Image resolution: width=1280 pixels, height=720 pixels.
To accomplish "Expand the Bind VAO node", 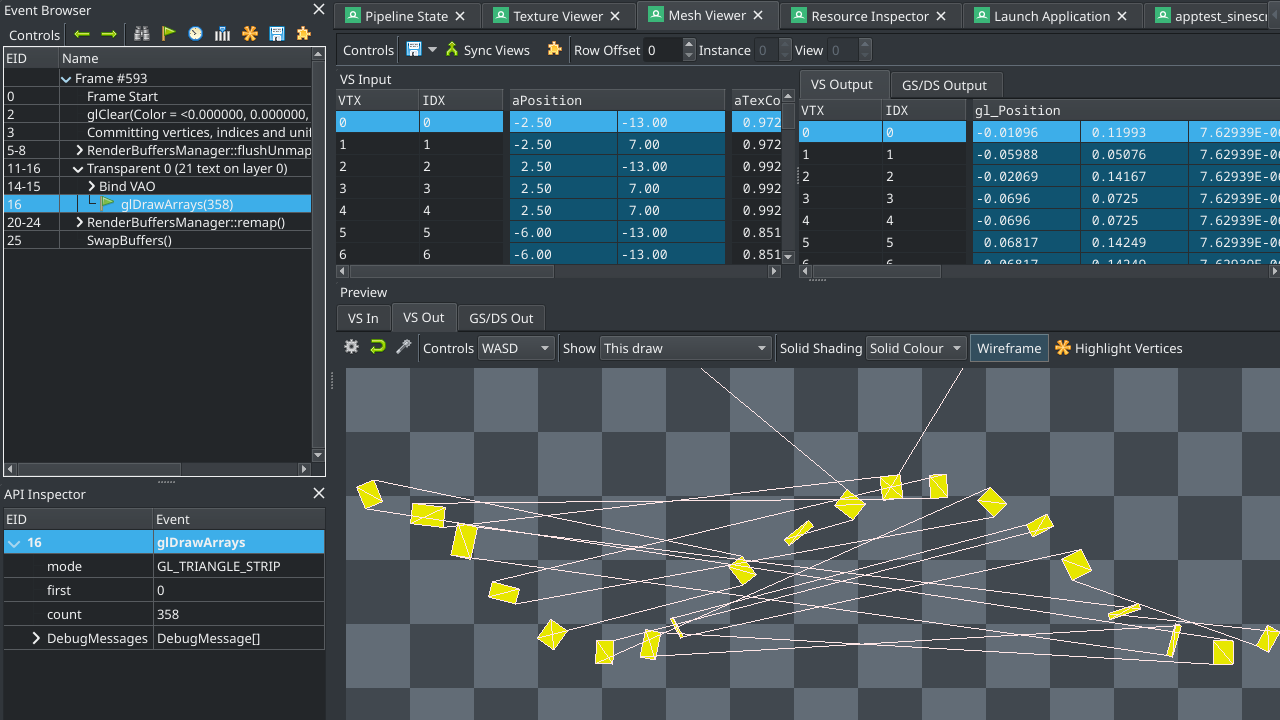I will 92,187.
